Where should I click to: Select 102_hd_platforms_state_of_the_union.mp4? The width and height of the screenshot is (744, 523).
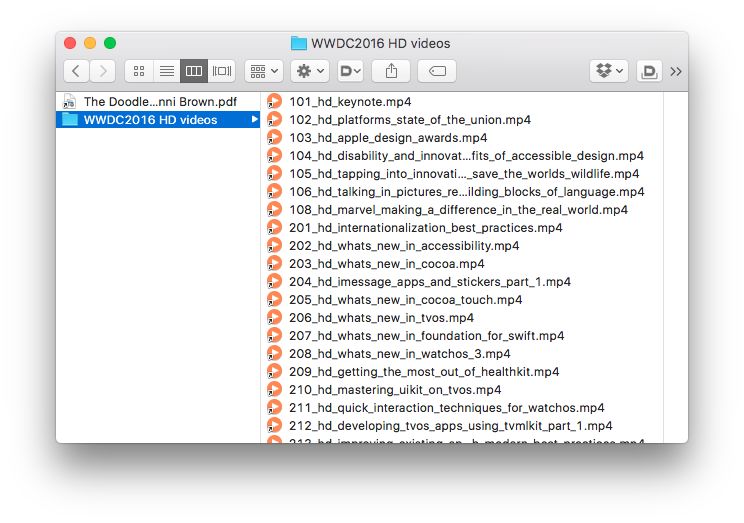[x=463, y=120]
